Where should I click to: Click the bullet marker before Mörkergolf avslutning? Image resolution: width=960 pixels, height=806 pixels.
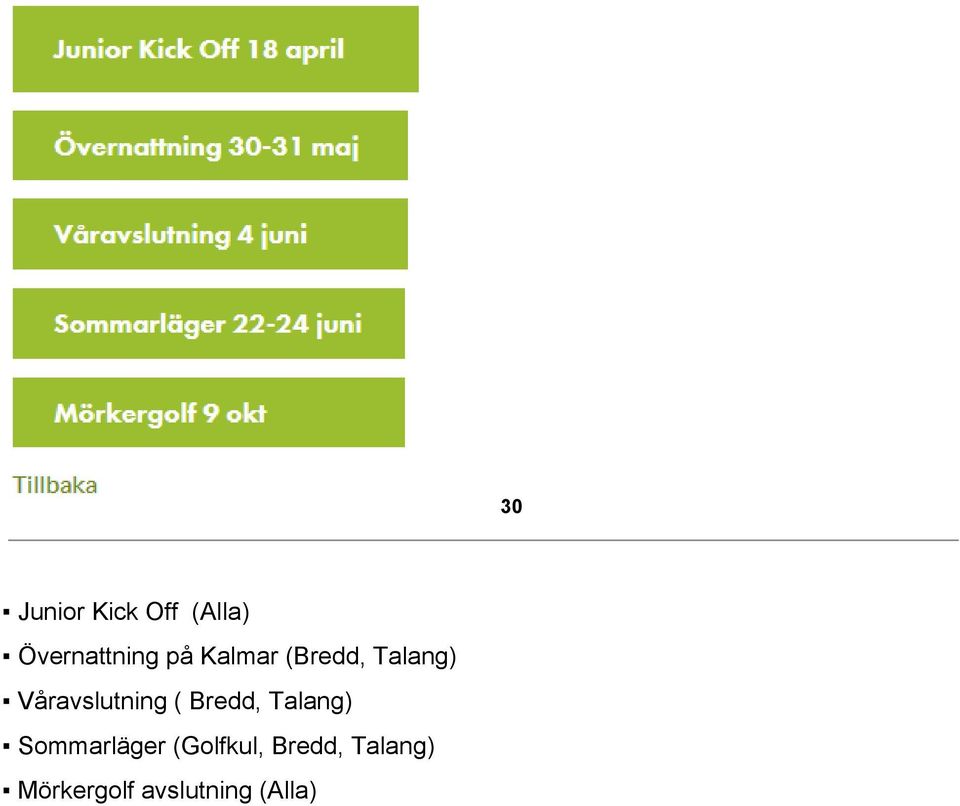[x=6, y=791]
